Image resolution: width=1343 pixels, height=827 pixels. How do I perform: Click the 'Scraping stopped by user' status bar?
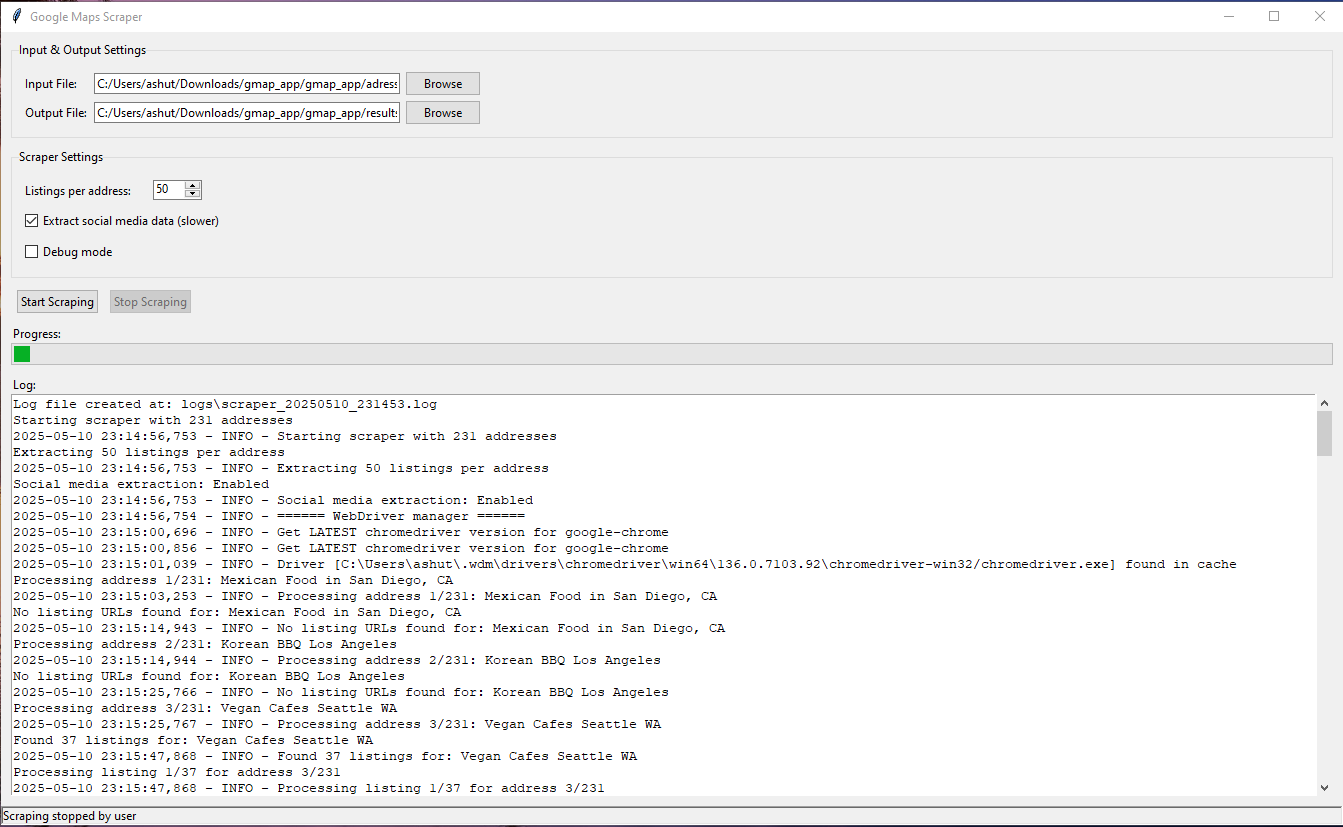pos(671,816)
